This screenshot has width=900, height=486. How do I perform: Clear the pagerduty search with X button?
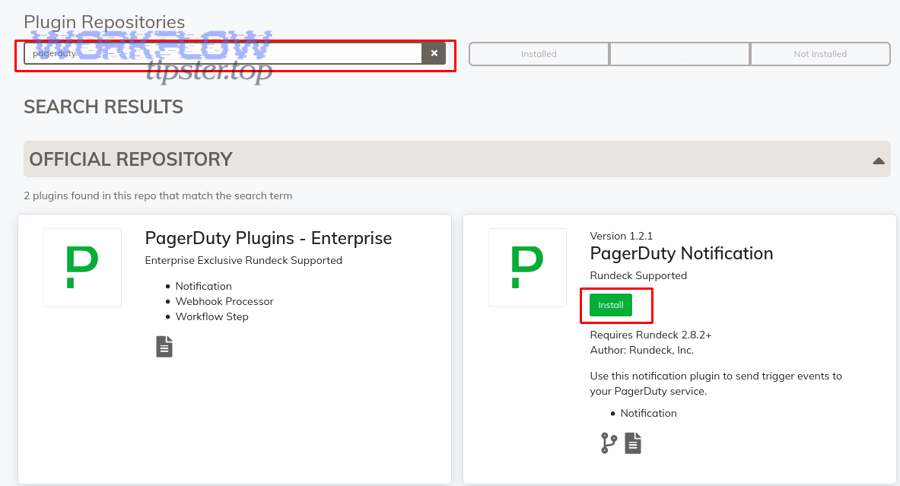click(x=434, y=53)
